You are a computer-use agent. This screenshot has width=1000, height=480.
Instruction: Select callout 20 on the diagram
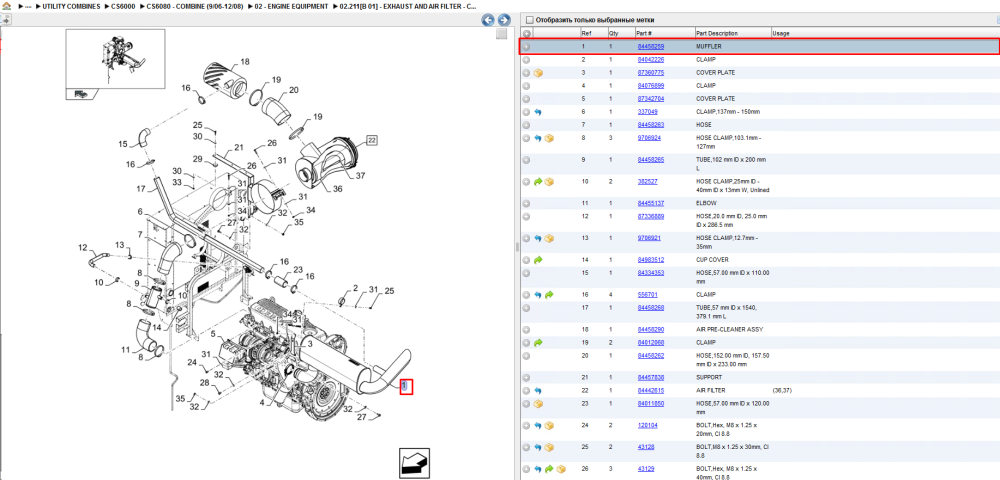tap(293, 90)
